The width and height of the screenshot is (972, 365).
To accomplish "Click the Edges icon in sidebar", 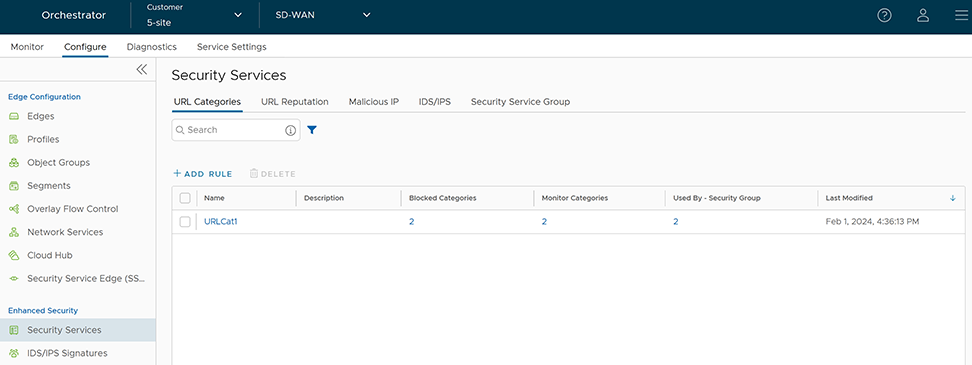I will click(x=14, y=117).
